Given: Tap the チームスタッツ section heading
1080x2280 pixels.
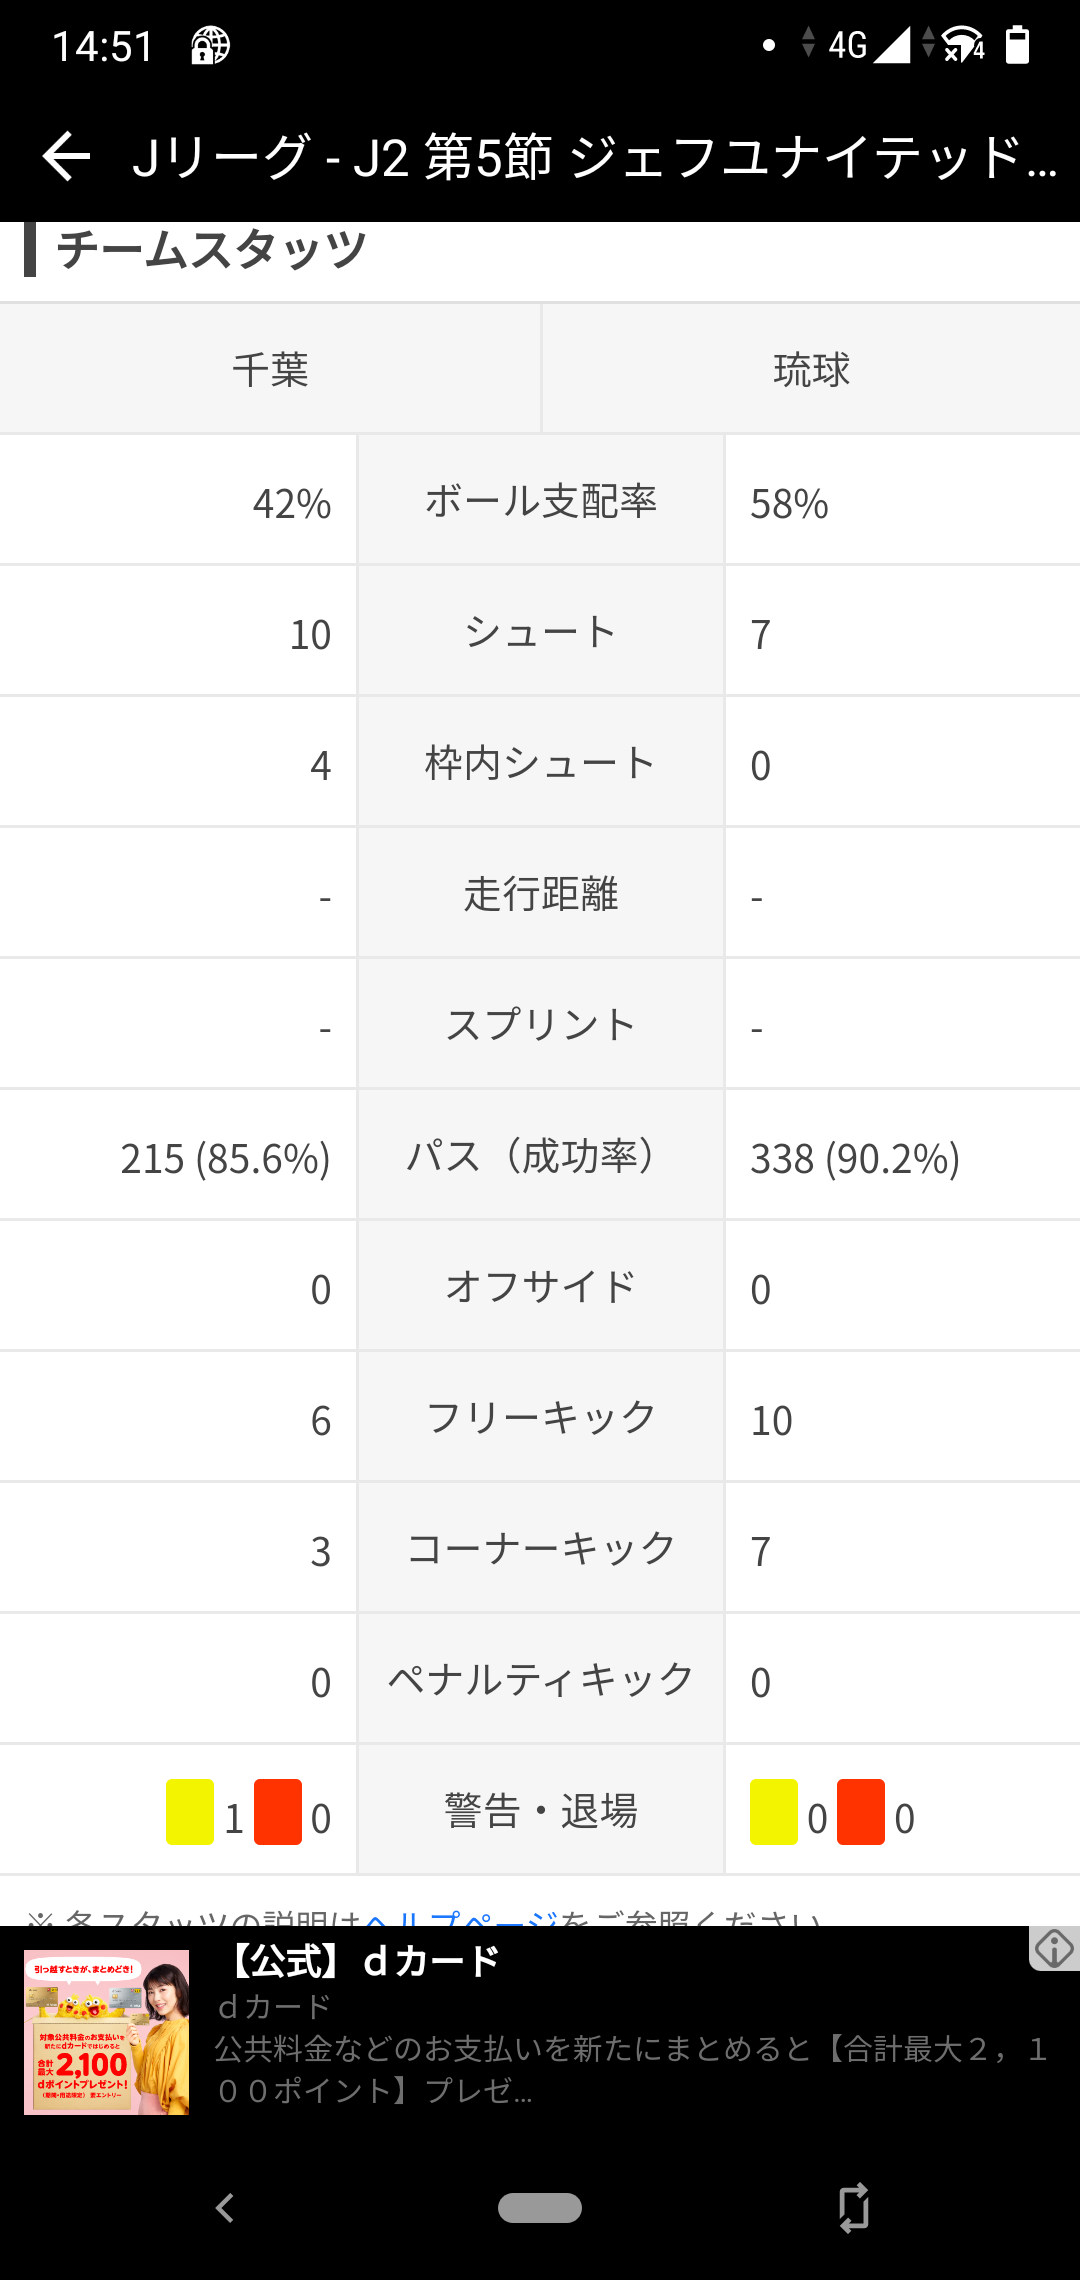Looking at the screenshot, I should click(x=211, y=249).
